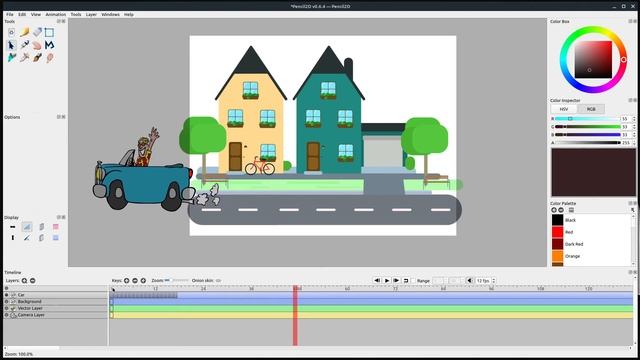Open the Edit menu

click(x=22, y=14)
